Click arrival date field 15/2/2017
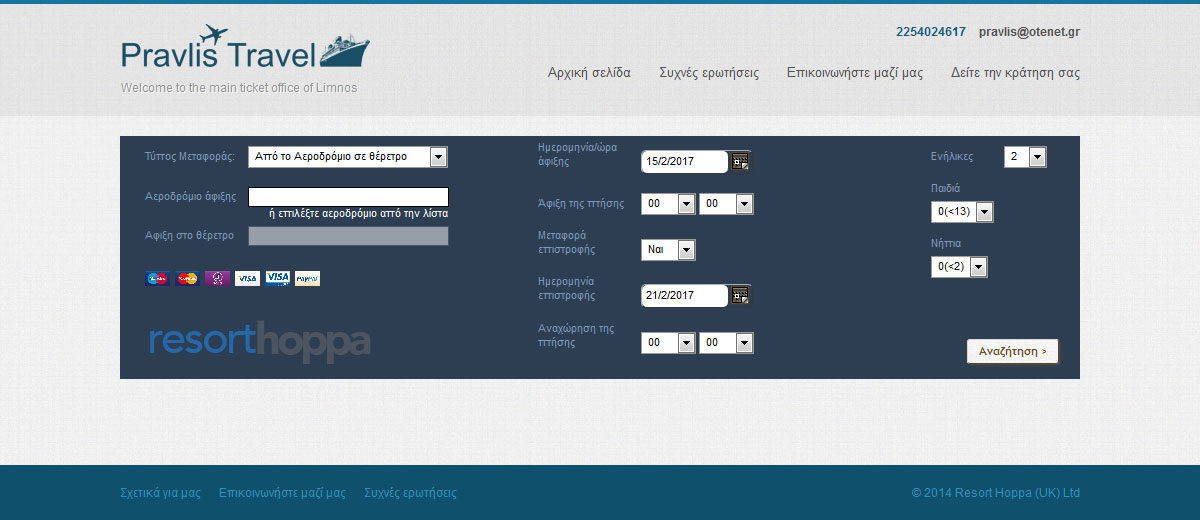1200x520 pixels. pyautogui.click(x=685, y=161)
